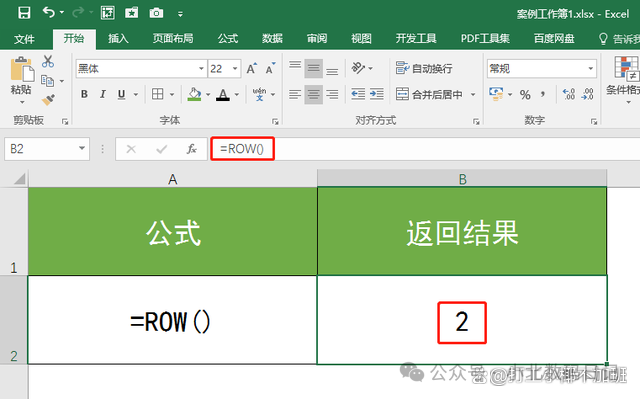The width and height of the screenshot is (640, 399).
Task: Copy selection with the copy icon
Action: coord(47,81)
